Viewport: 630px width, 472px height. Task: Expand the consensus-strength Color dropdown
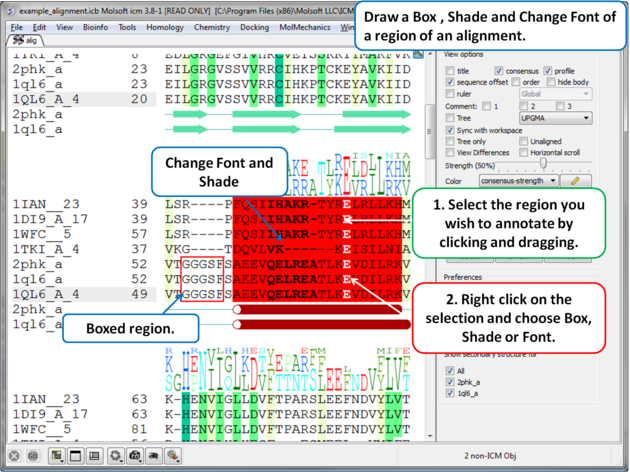[518, 181]
